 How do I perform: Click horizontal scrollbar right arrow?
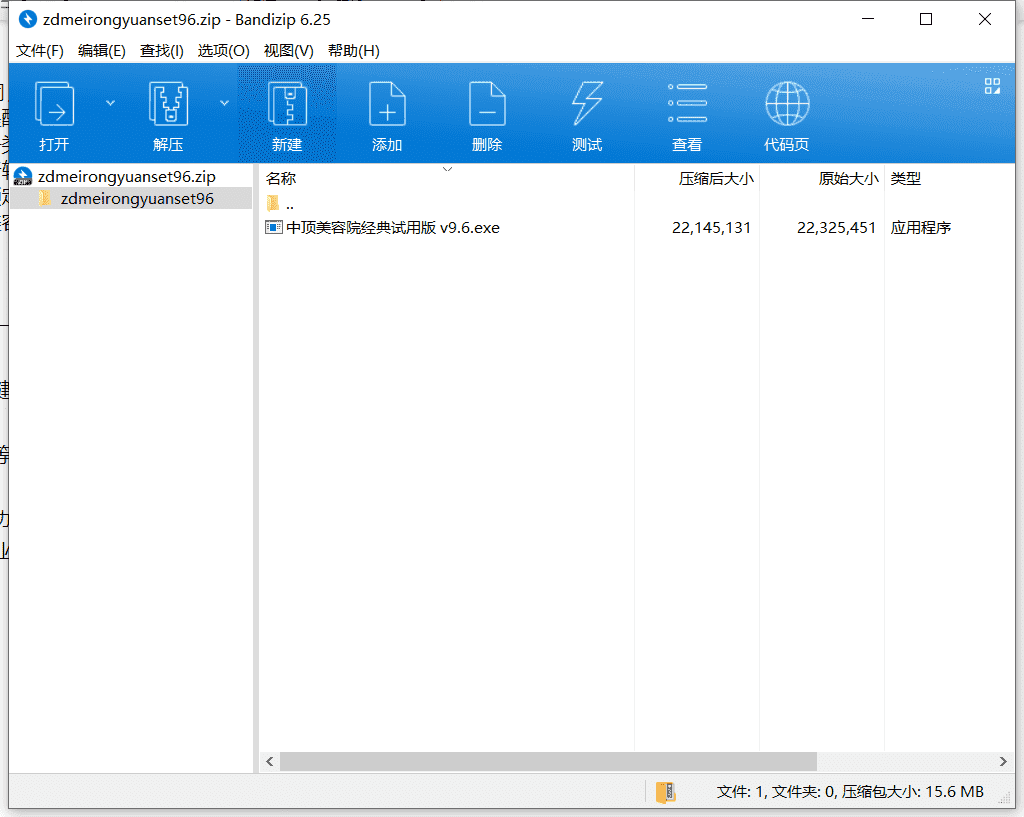click(1003, 761)
